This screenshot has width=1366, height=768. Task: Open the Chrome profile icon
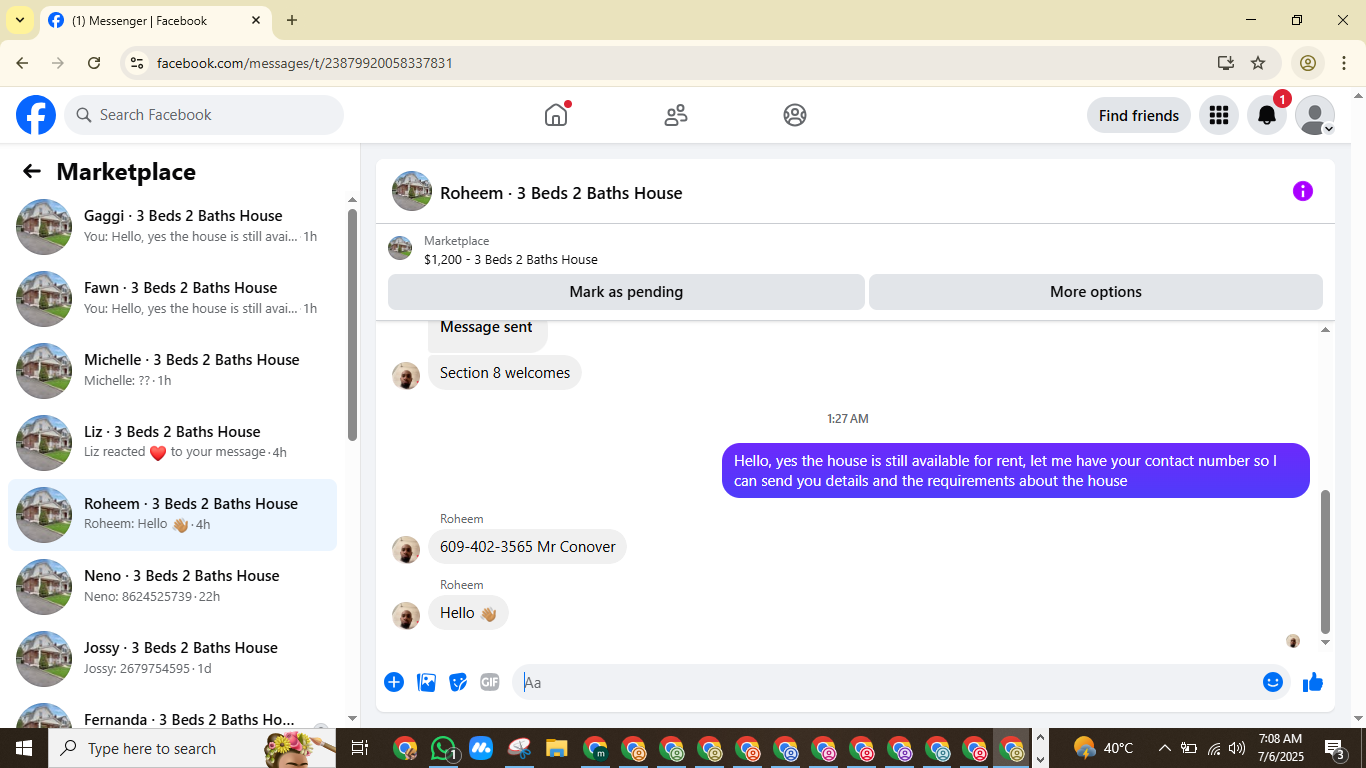point(1307,63)
